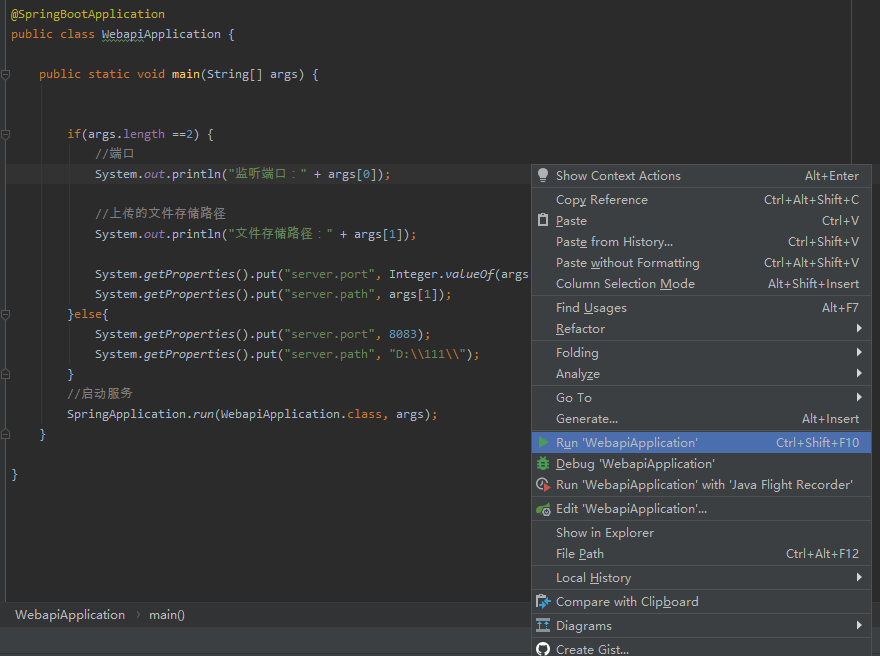The width and height of the screenshot is (880, 656).
Task: Expand the Folding submenu arrow
Action: [859, 352]
